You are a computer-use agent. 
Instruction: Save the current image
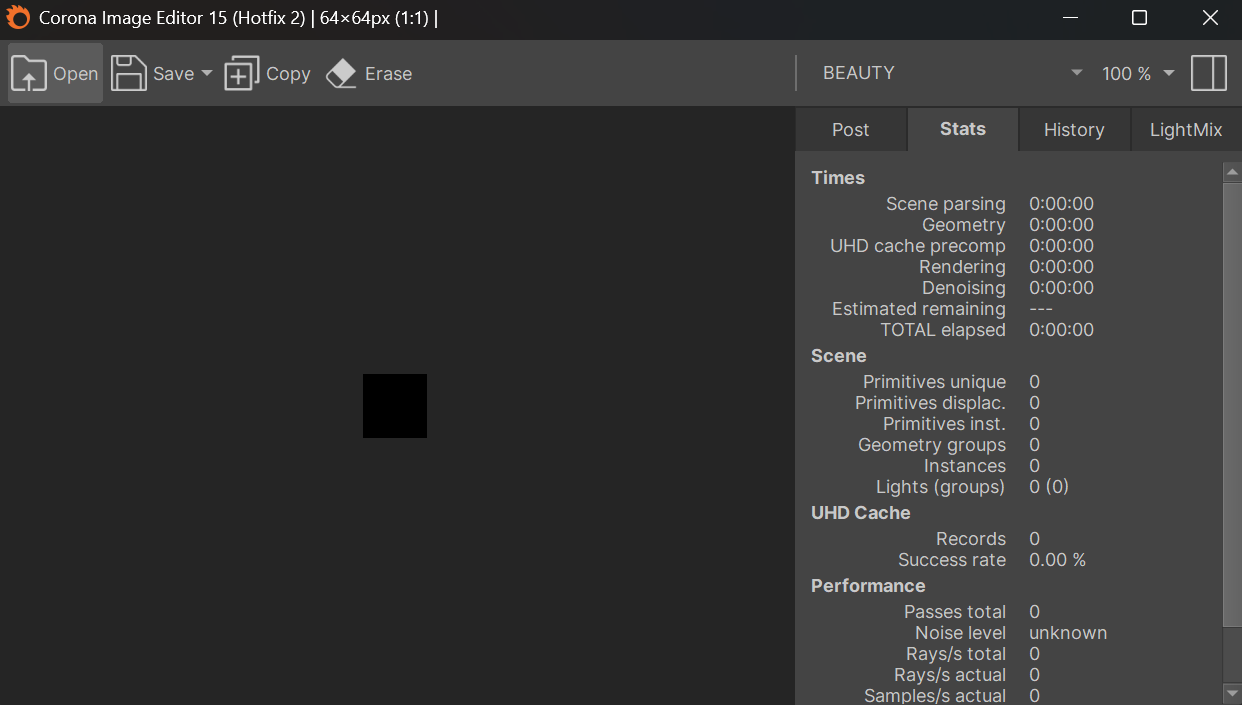click(153, 73)
